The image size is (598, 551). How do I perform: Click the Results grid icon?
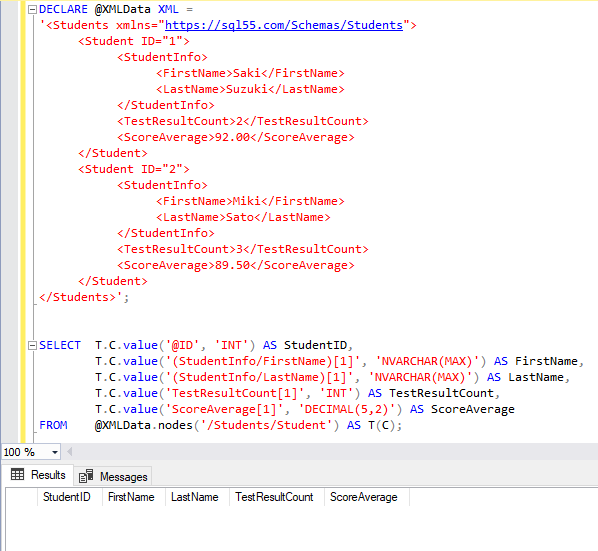pos(18,474)
